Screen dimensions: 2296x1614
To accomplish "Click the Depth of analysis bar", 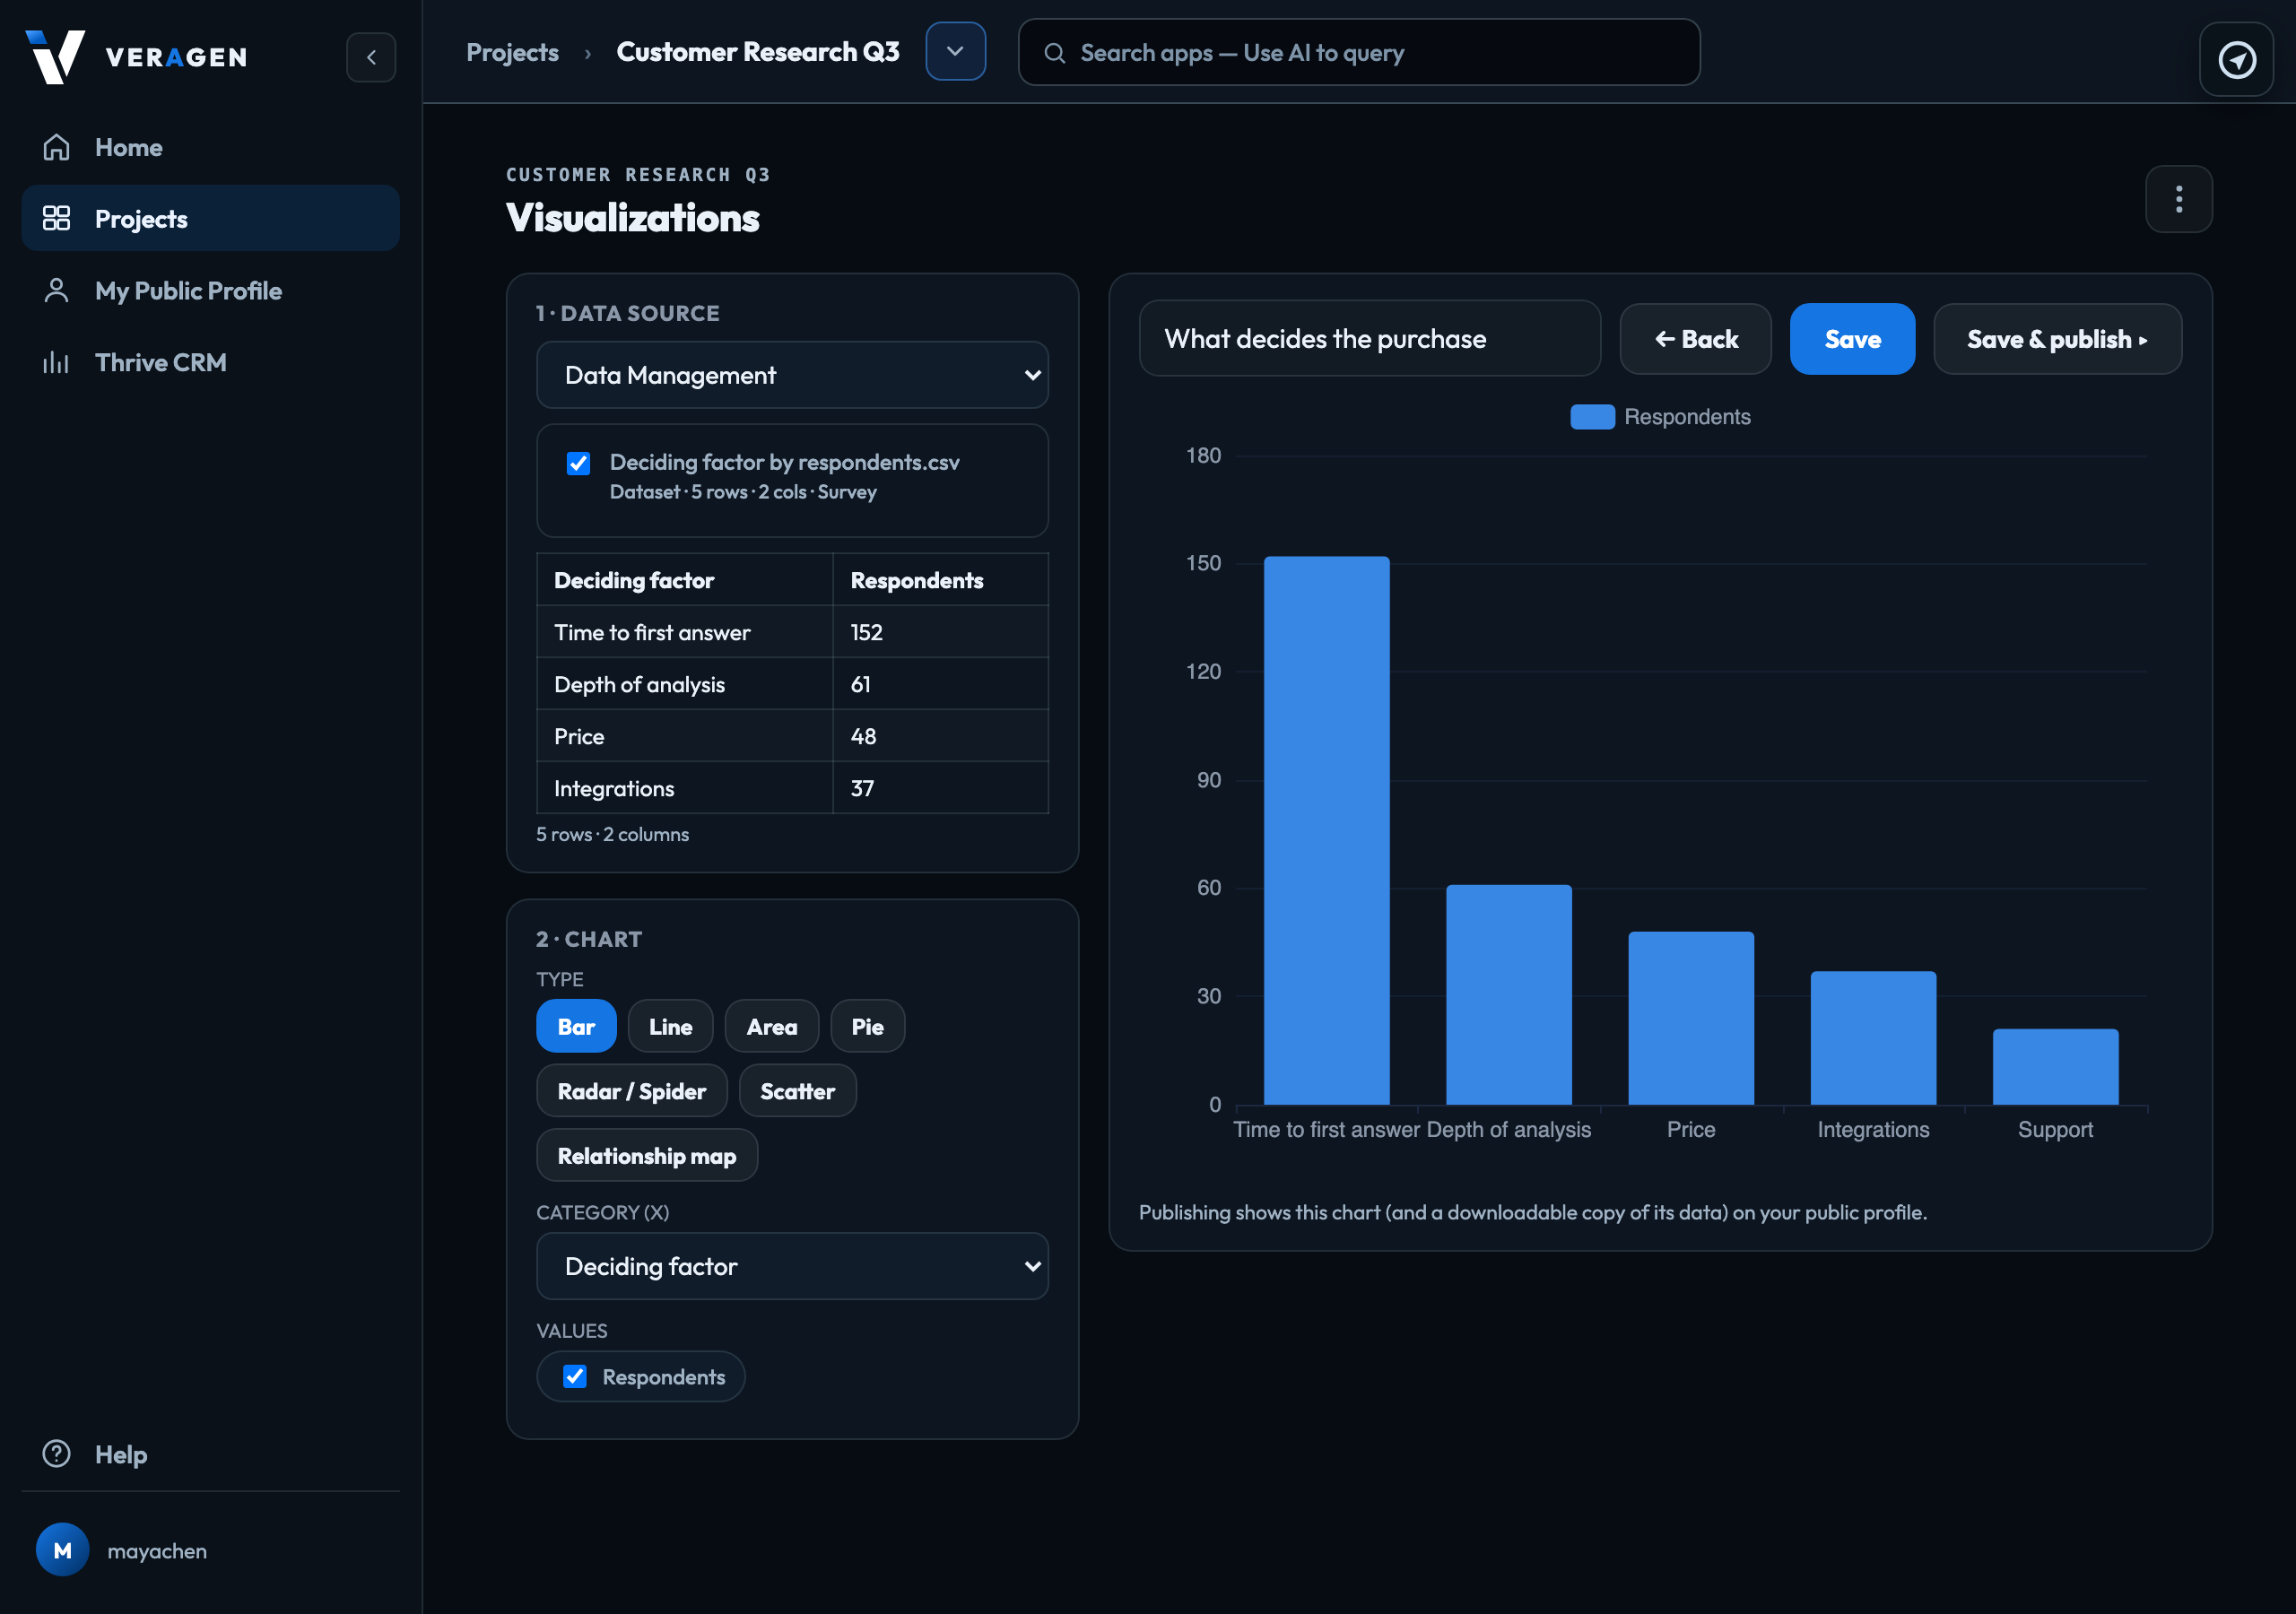I will (1508, 994).
